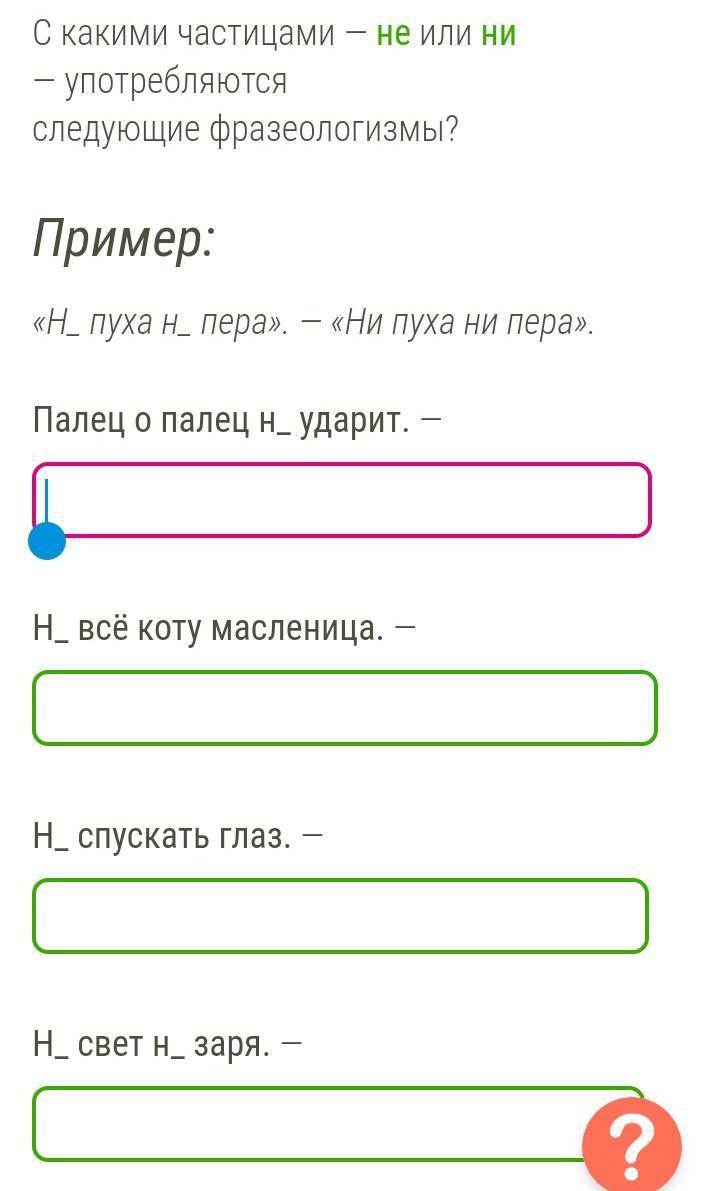720x1191 pixels.
Task: Click the answer field under 'коту масленица'
Action: tap(345, 708)
